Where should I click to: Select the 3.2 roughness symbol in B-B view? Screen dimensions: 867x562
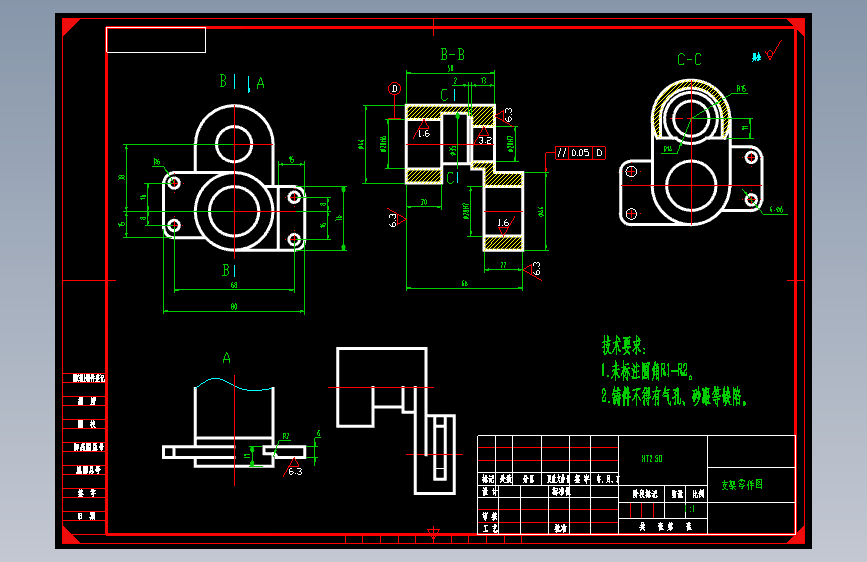484,136
